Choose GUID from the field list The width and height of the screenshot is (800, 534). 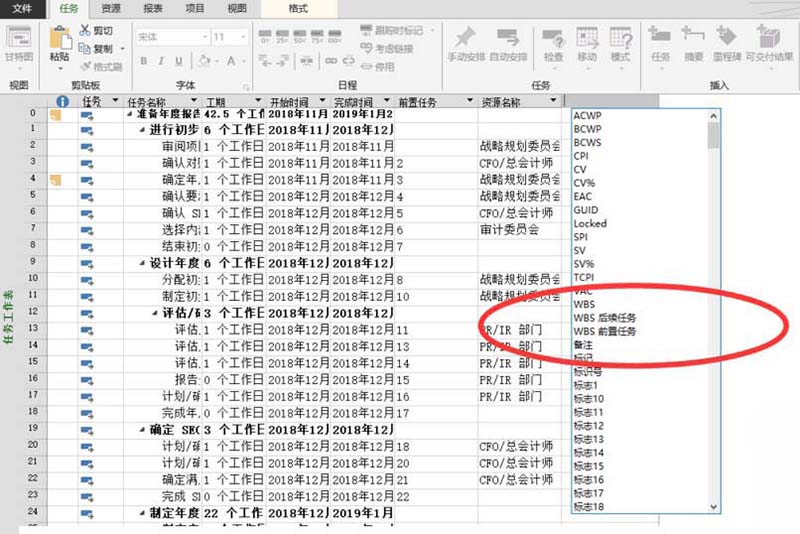[x=586, y=210]
